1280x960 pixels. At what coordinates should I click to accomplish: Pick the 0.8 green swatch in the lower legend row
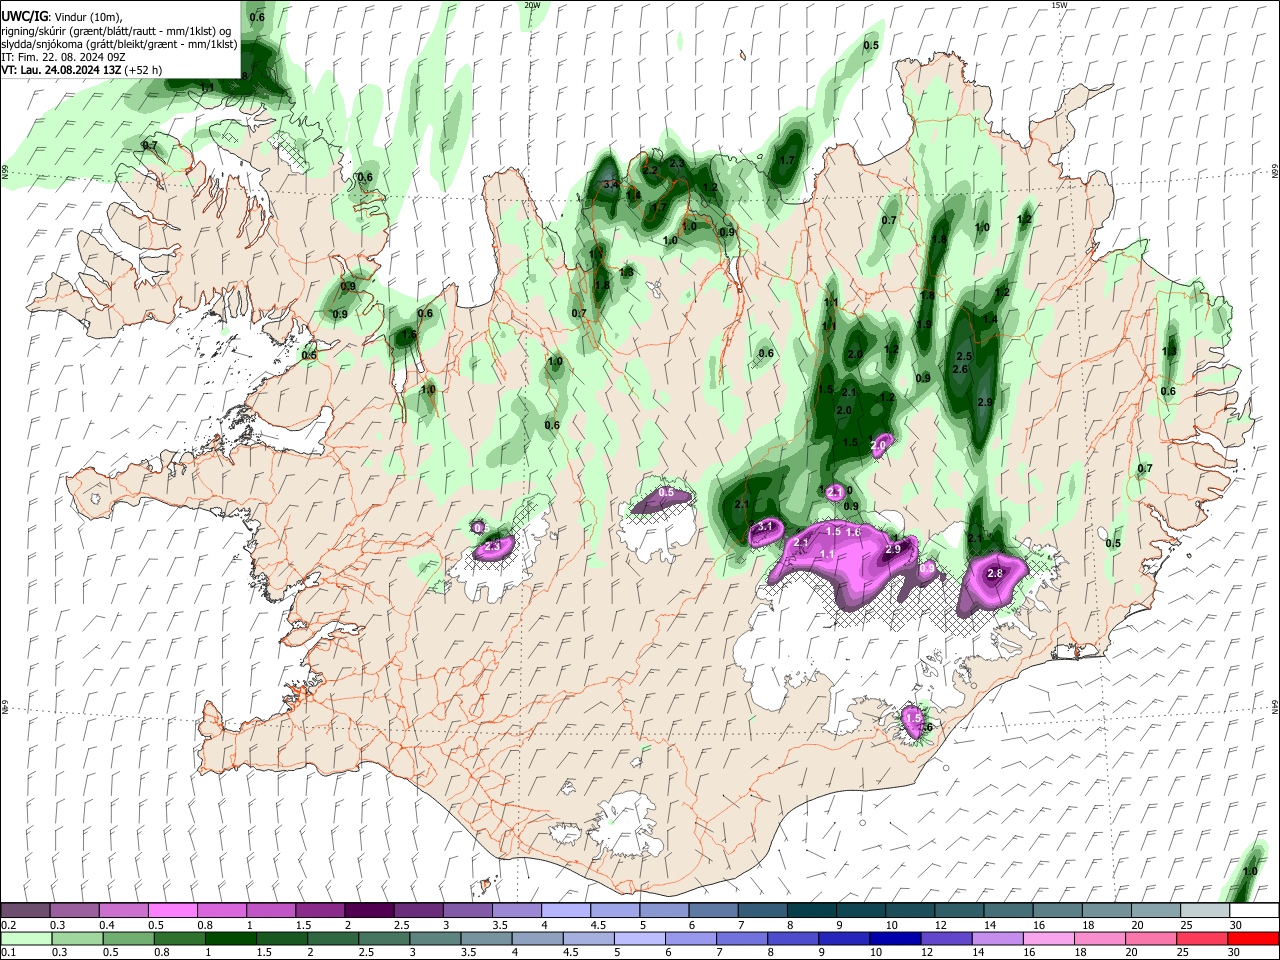coord(179,938)
